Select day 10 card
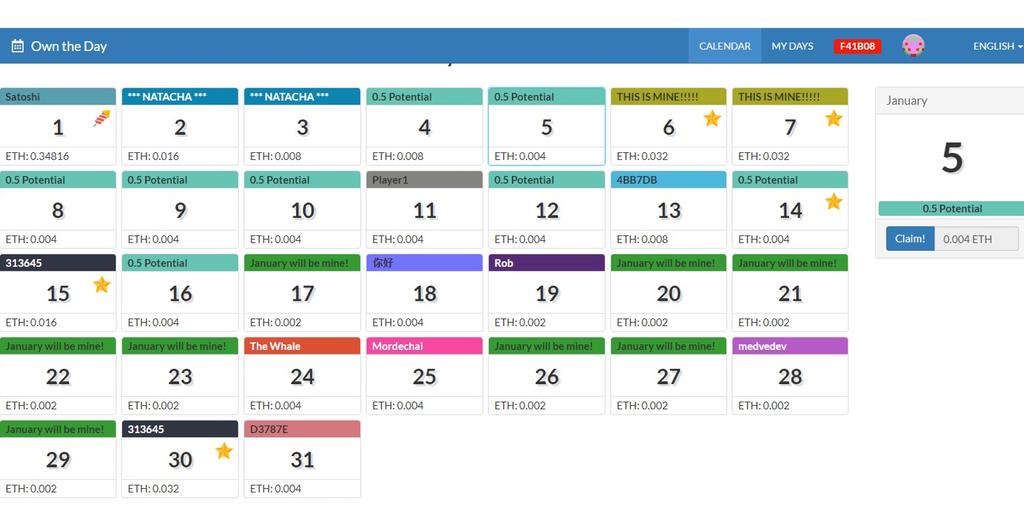 [x=302, y=210]
